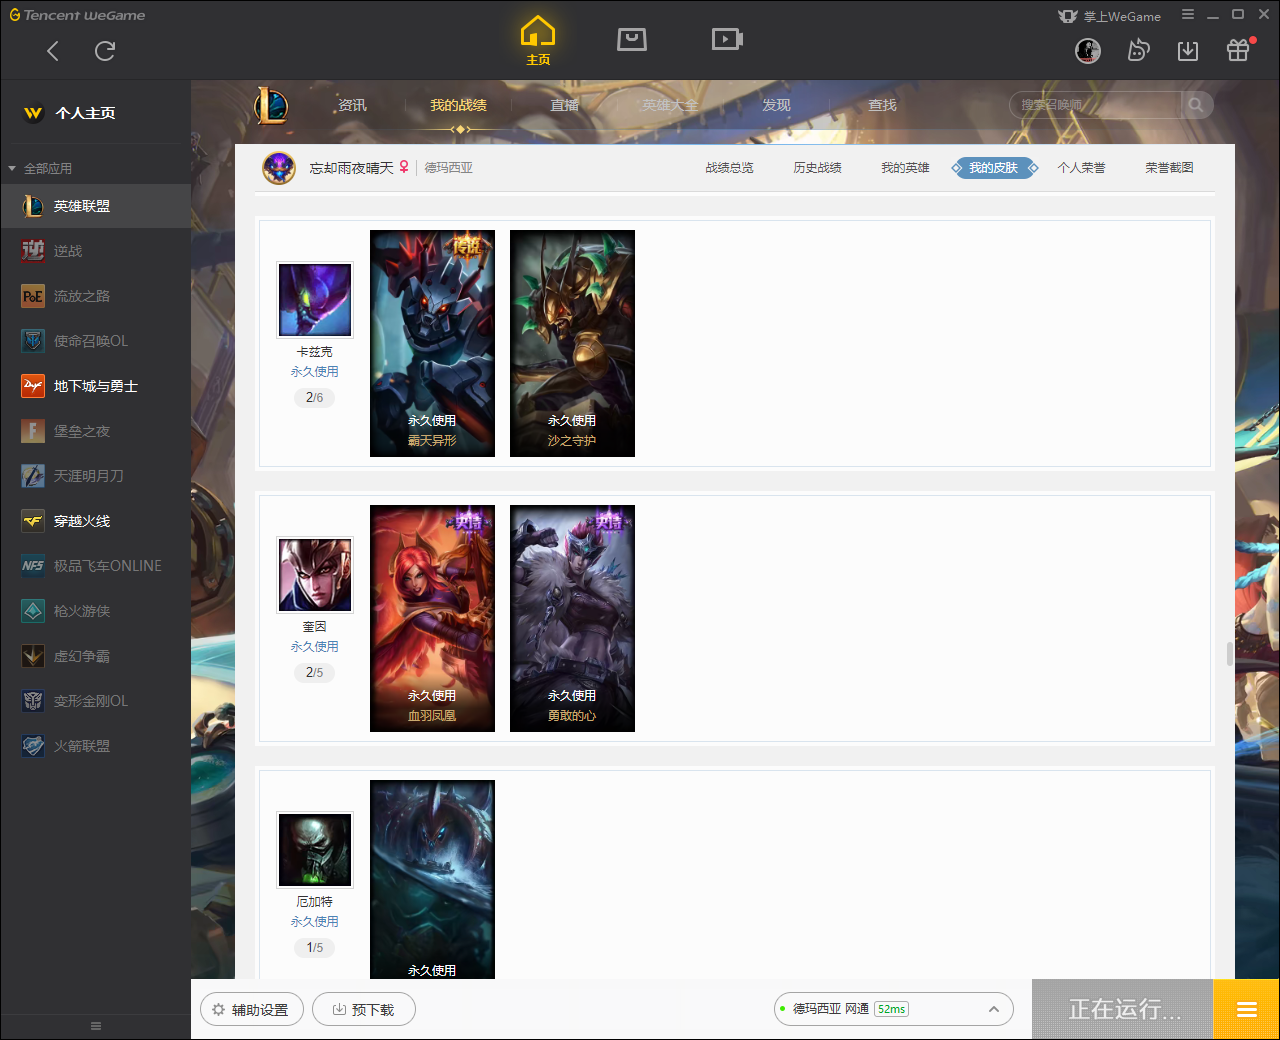Open 个人主页 personal homepage

tap(70, 113)
